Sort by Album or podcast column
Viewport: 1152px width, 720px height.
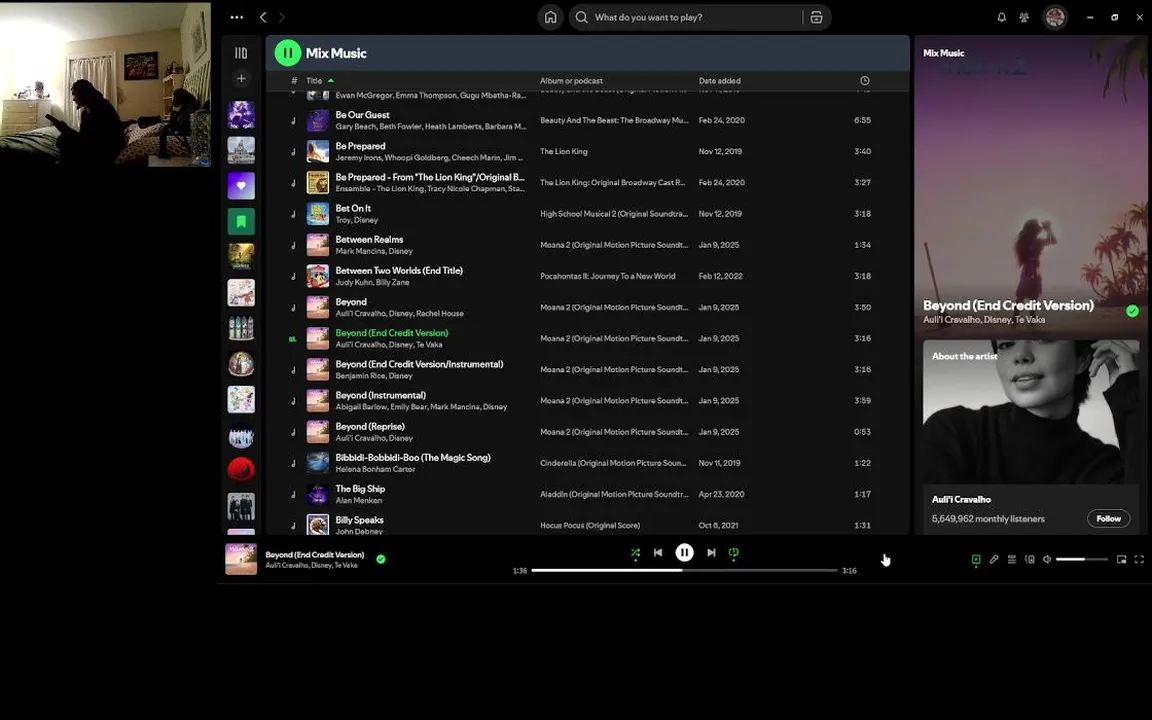click(x=571, y=81)
